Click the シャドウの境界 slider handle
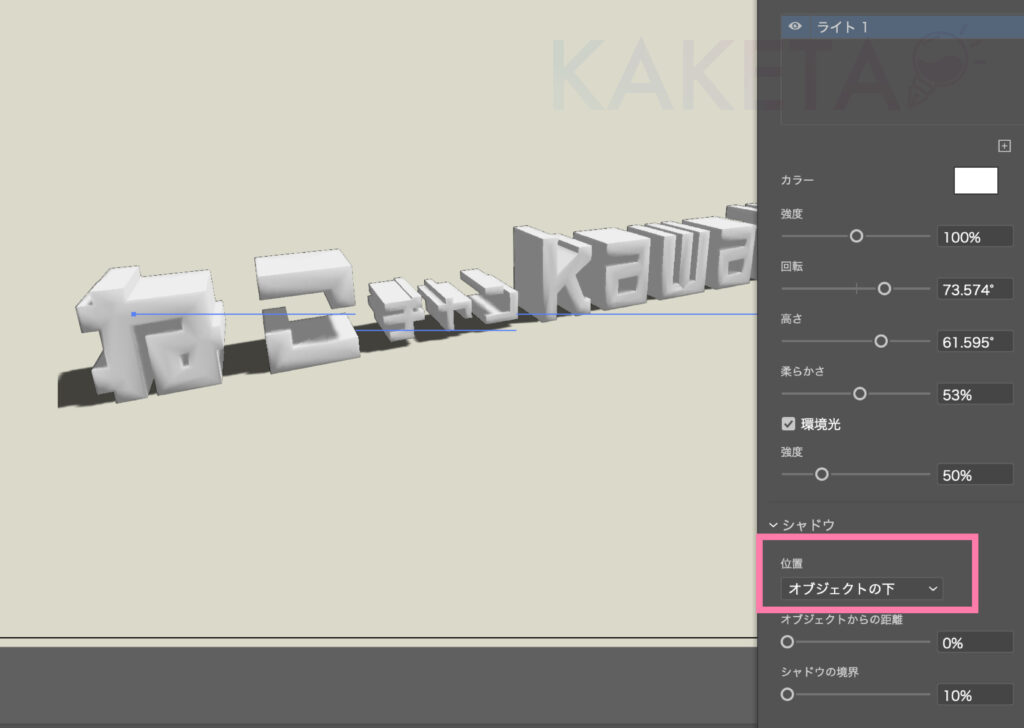Viewport: 1024px width, 728px height. 788,694
